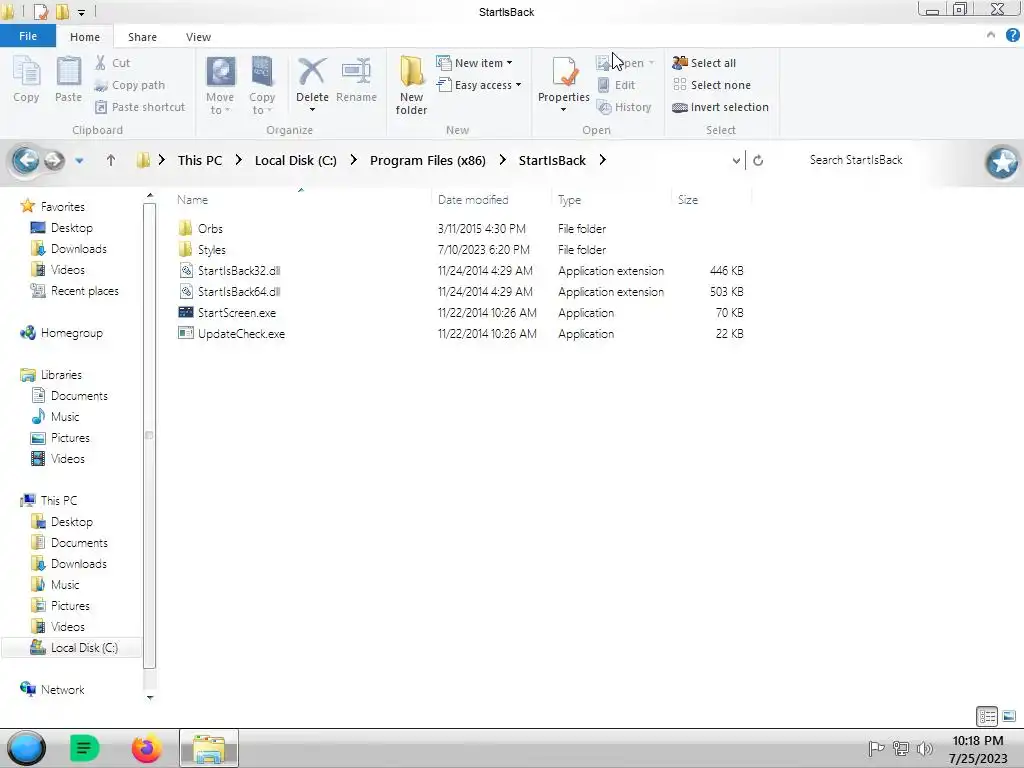Open the Move to button
Screen dimensions: 1024x768
pos(220,85)
